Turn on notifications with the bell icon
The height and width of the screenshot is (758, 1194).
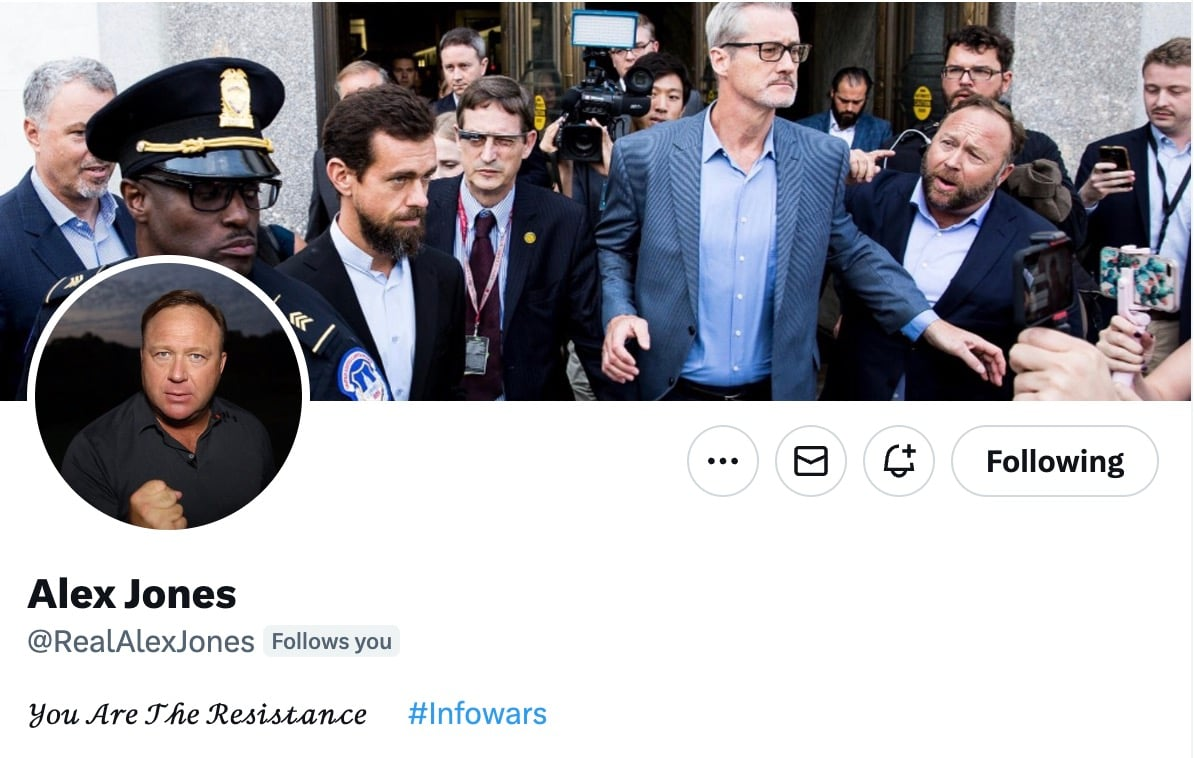point(899,461)
